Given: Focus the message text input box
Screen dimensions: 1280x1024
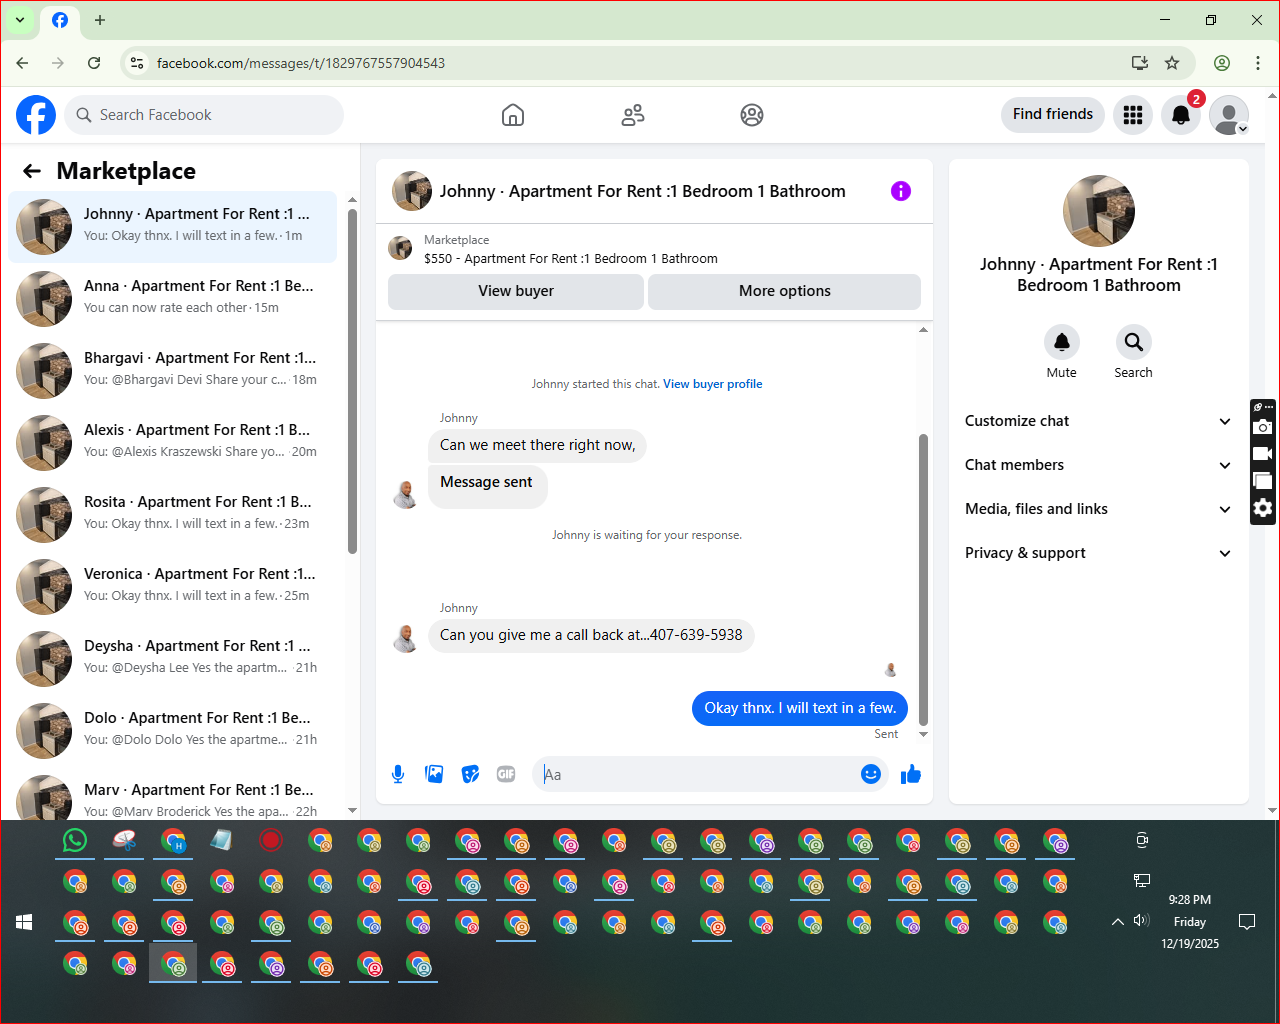Looking at the screenshot, I should (695, 774).
